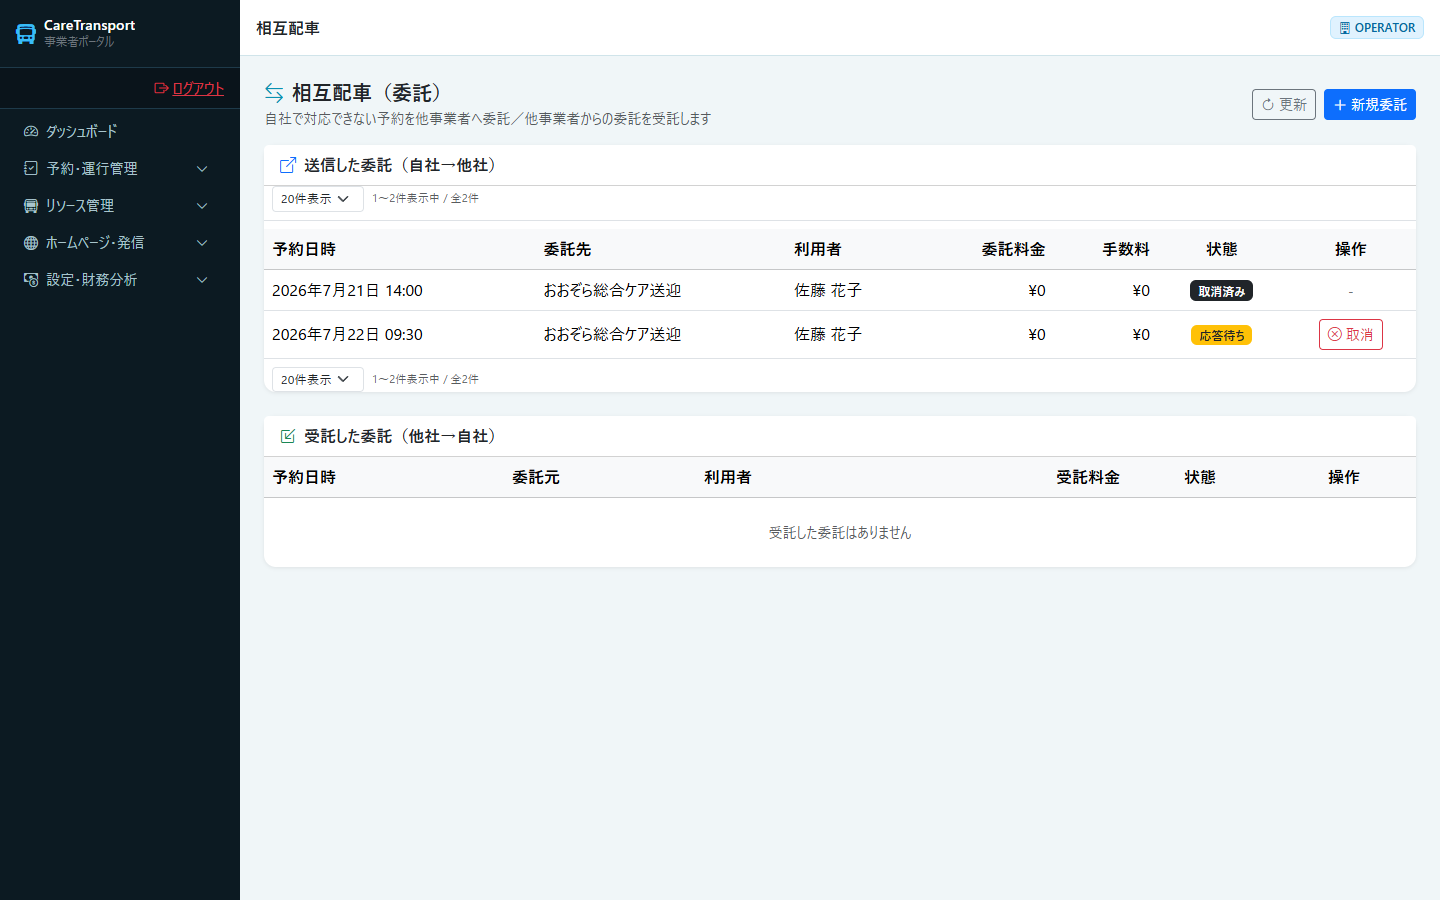Click the dashboard gauge icon
Image resolution: width=1440 pixels, height=900 pixels.
31,131
